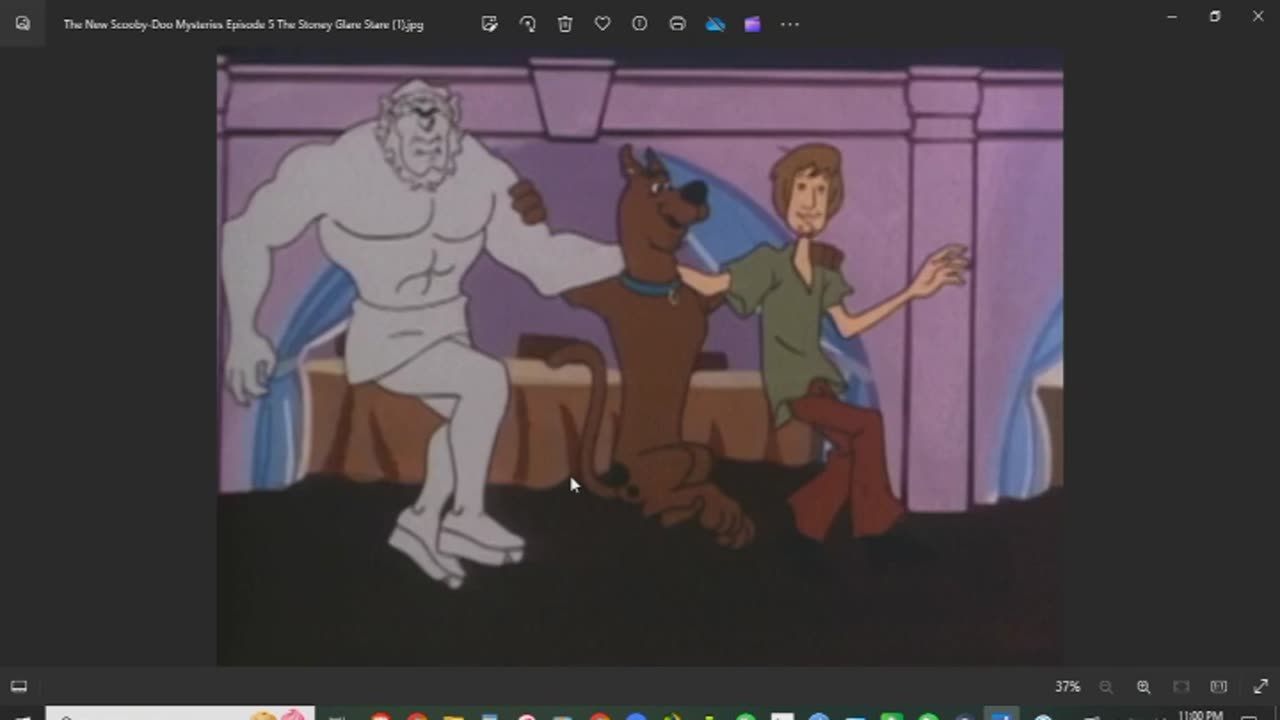
Task: Toggle the filmstrip icon at bottom left
Action: 19,686
